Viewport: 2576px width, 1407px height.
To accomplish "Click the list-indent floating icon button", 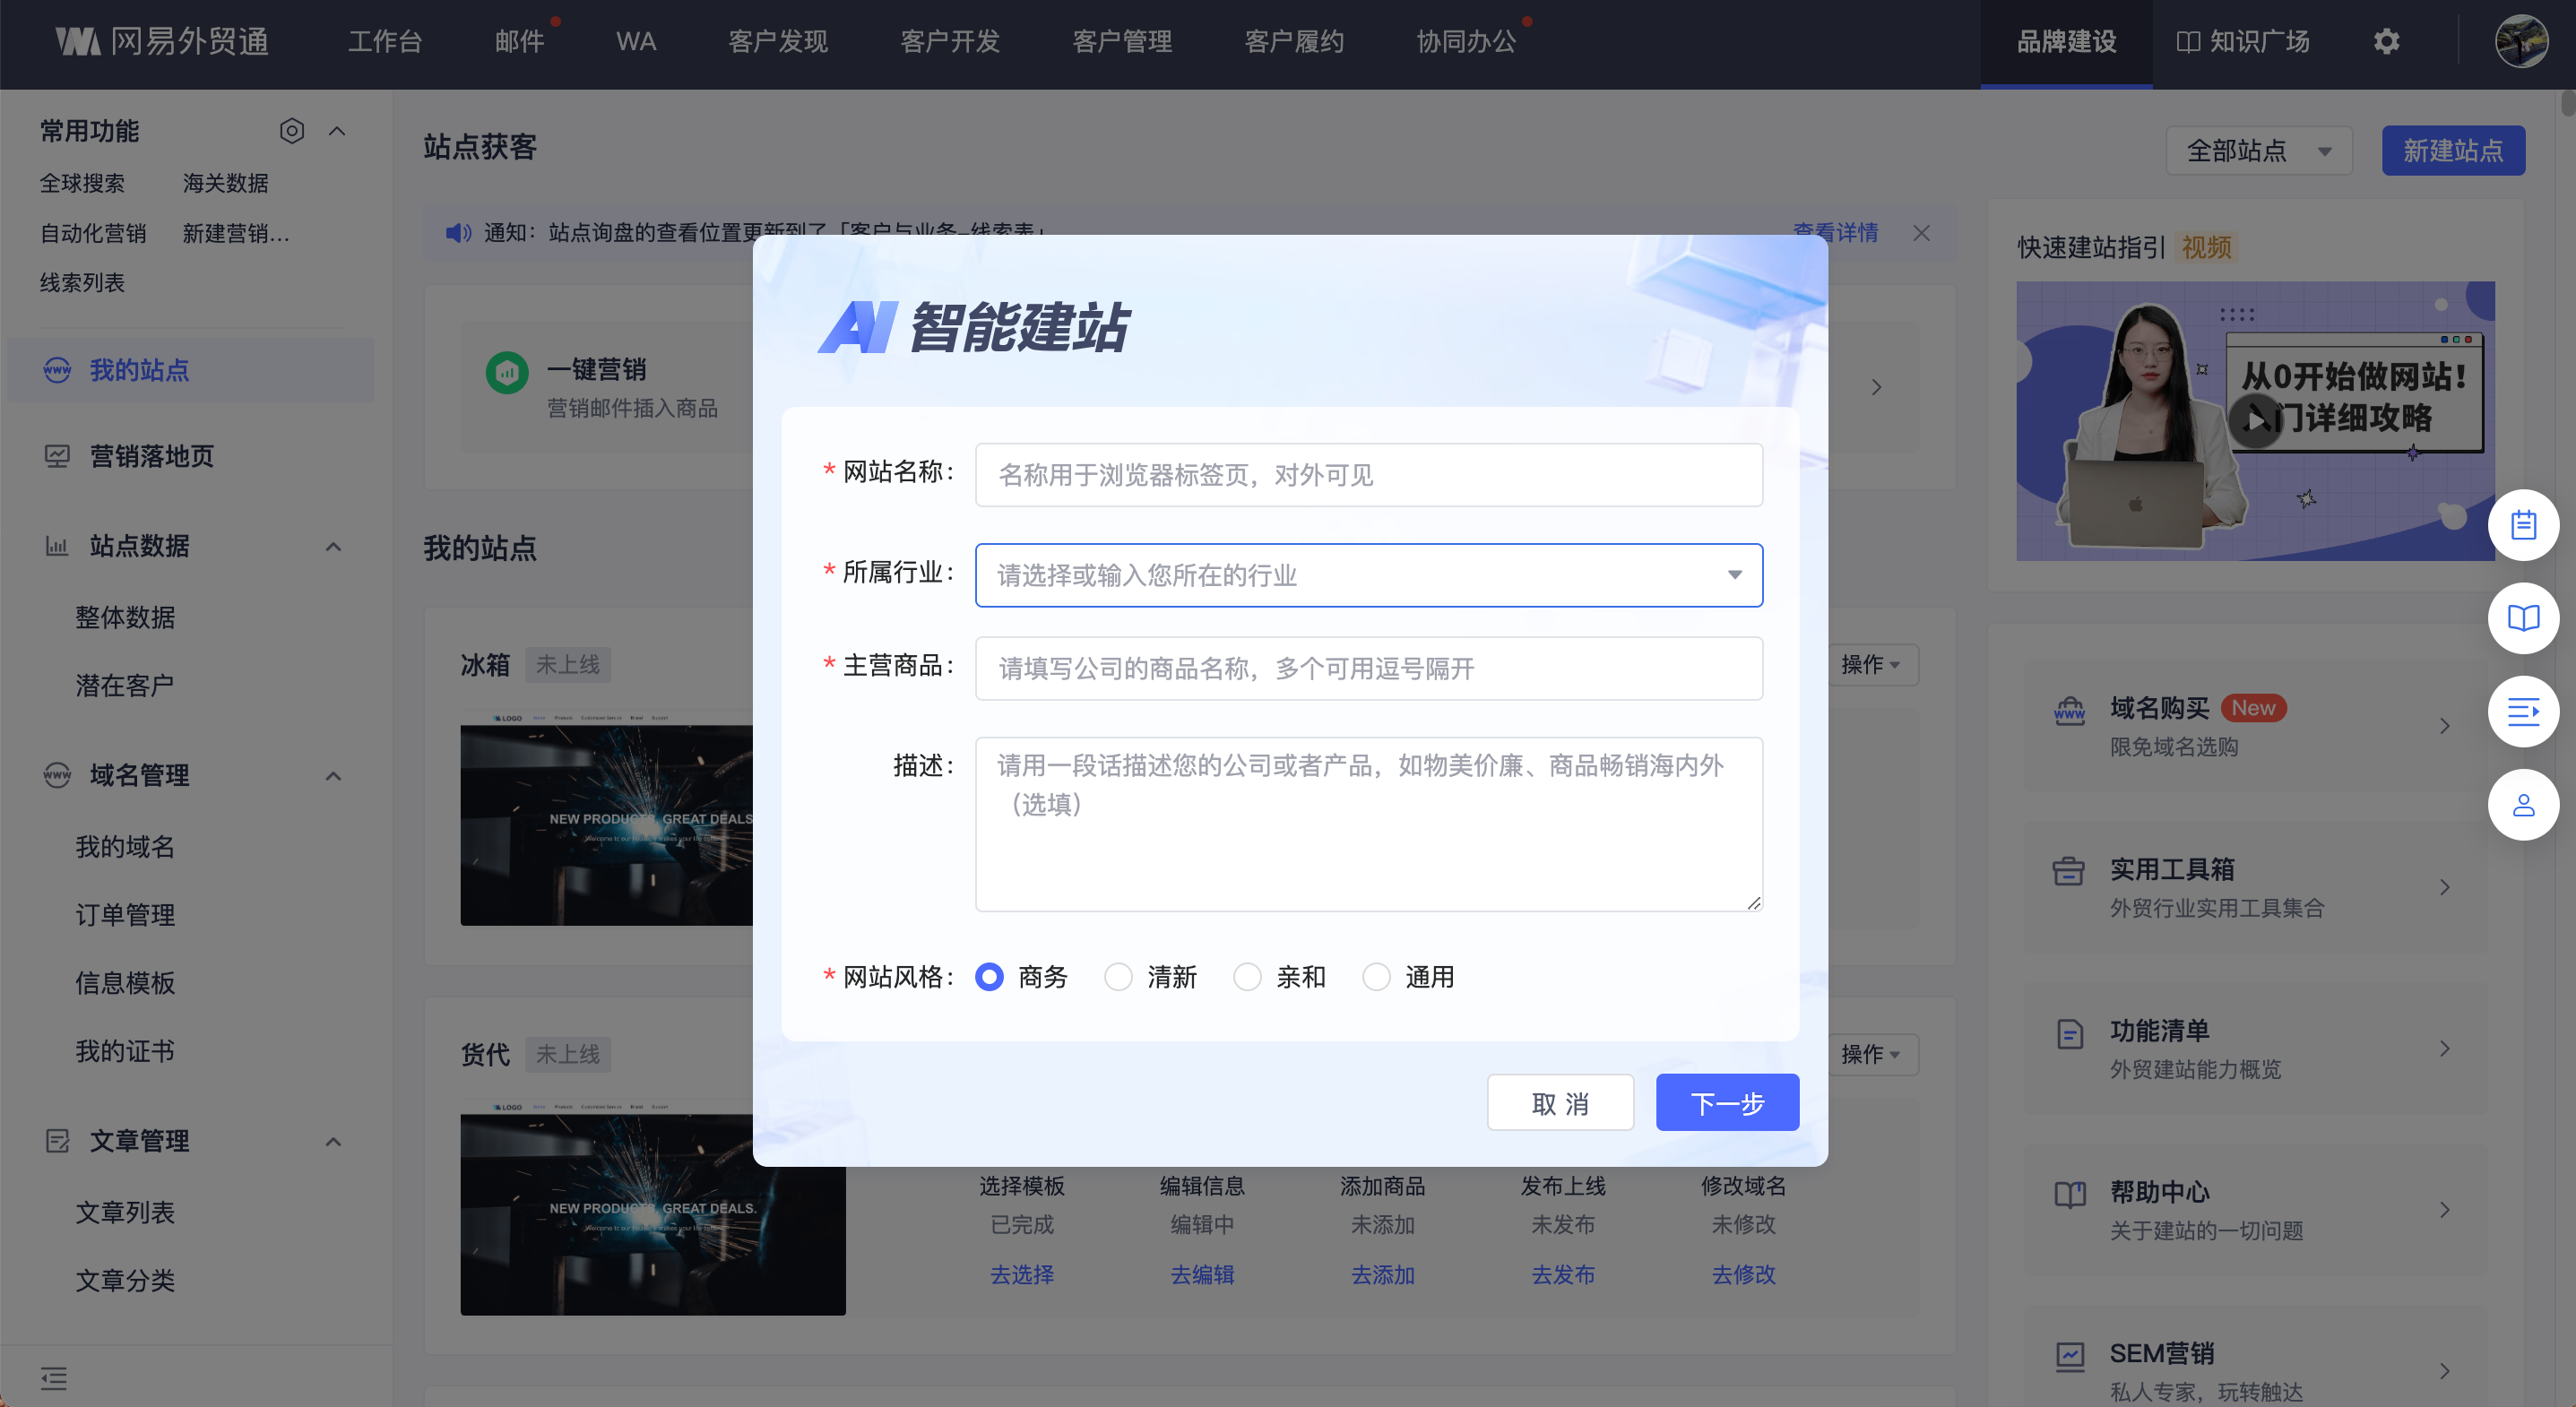I will [2523, 712].
